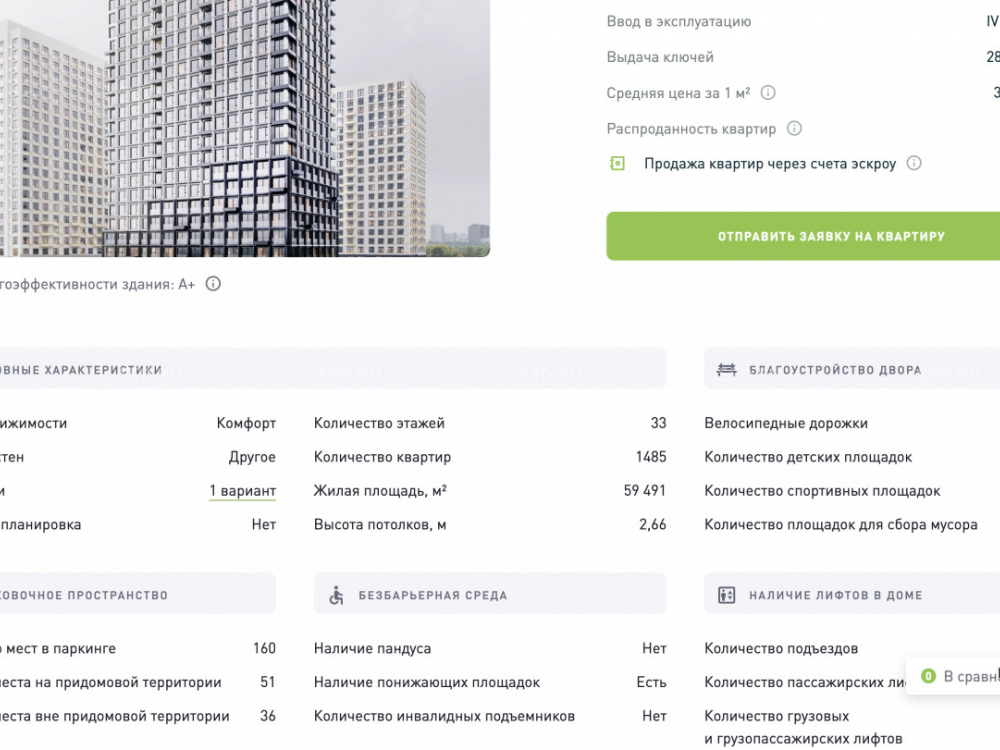Click the Наличие пандуса row label
Viewport: 1000px width, 750px height.
pos(372,649)
